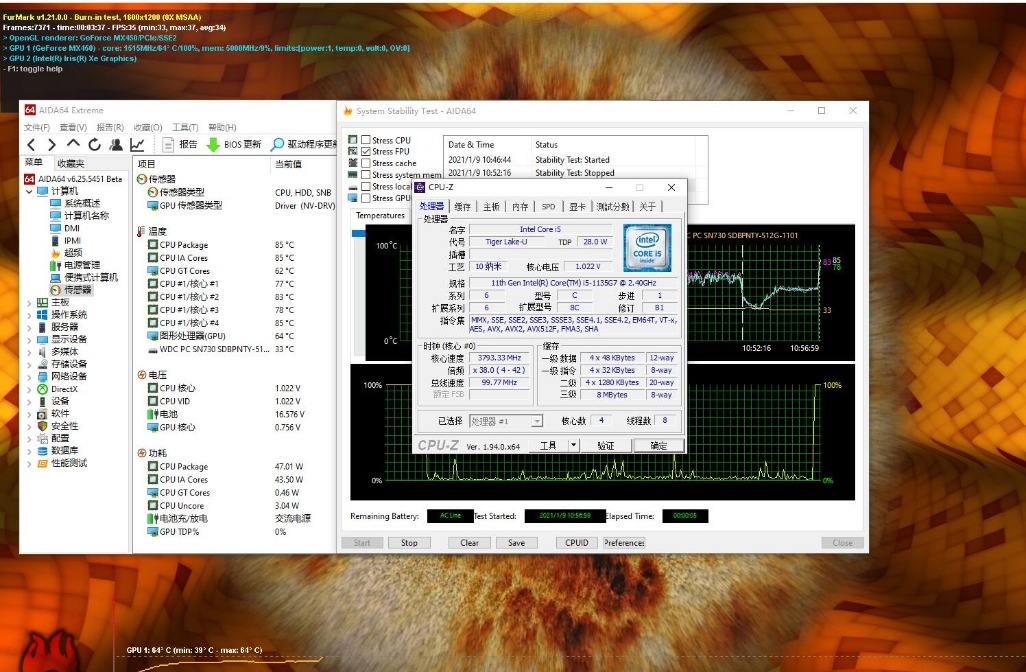Click the 工具 tools button in CPU-Z

[x=548, y=446]
